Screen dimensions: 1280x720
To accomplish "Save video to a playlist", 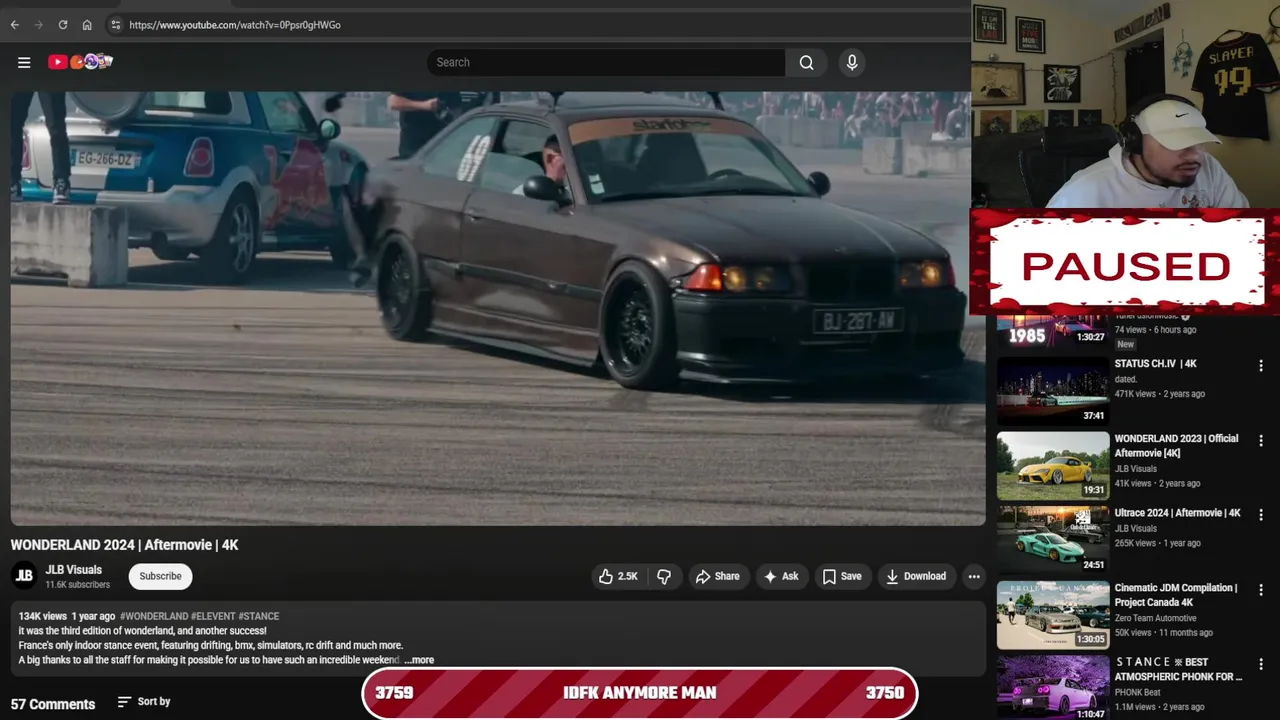I will (842, 576).
